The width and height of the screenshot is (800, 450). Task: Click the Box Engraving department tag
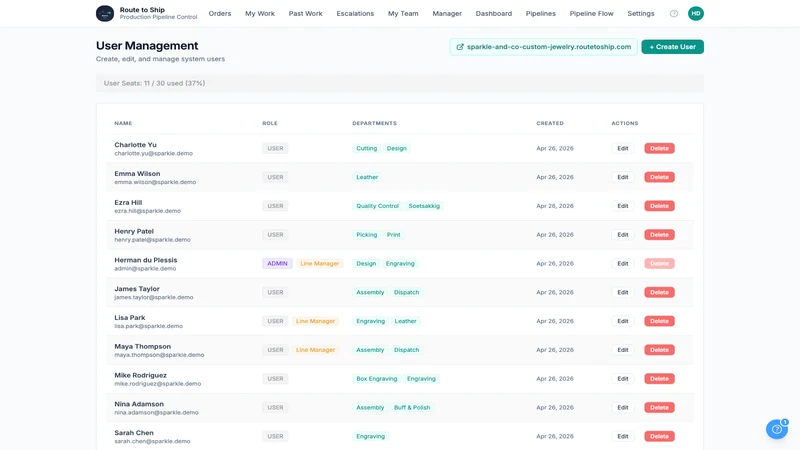click(x=377, y=379)
